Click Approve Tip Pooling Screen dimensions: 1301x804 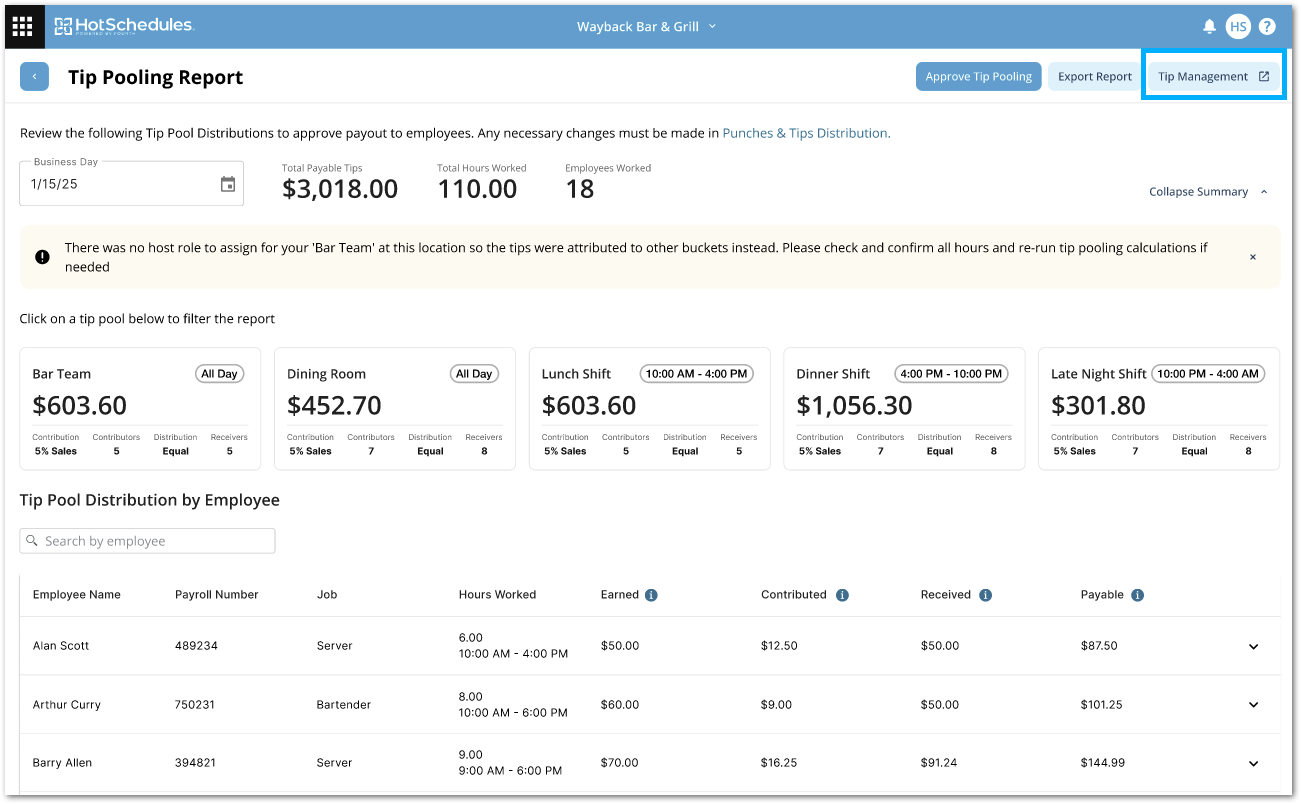[978, 76]
